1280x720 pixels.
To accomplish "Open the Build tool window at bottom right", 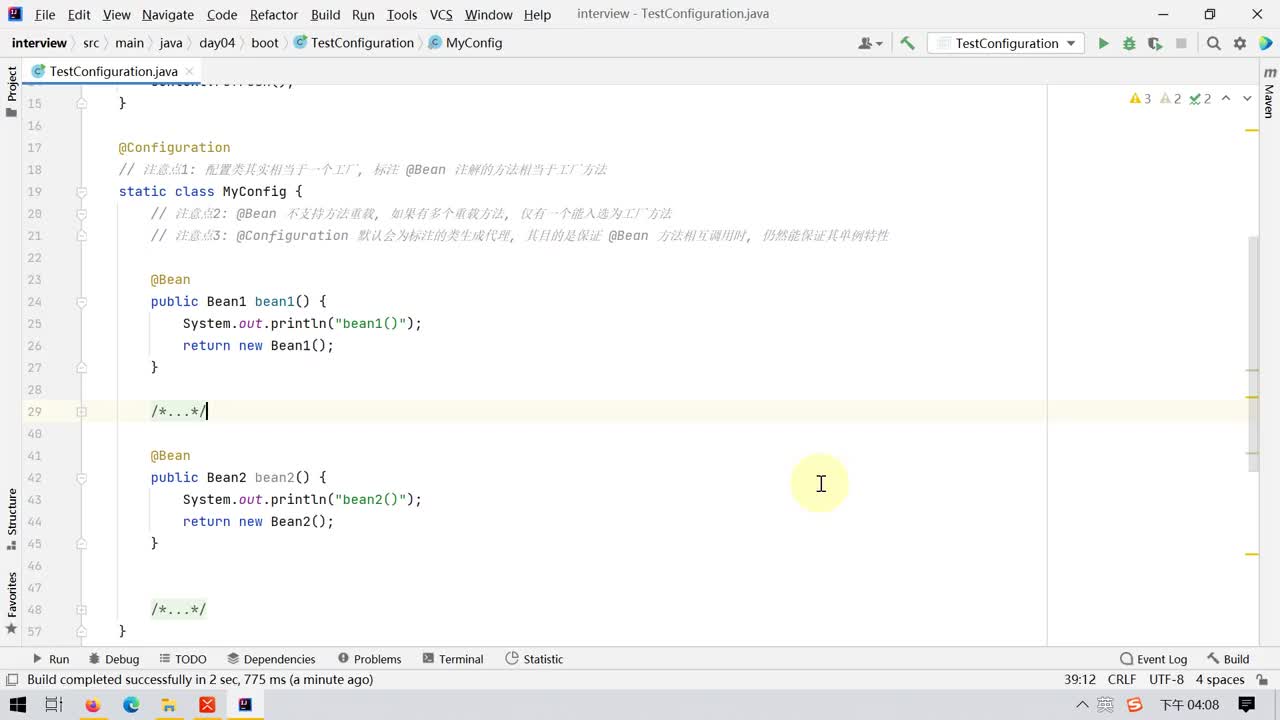I will pyautogui.click(x=1228, y=659).
